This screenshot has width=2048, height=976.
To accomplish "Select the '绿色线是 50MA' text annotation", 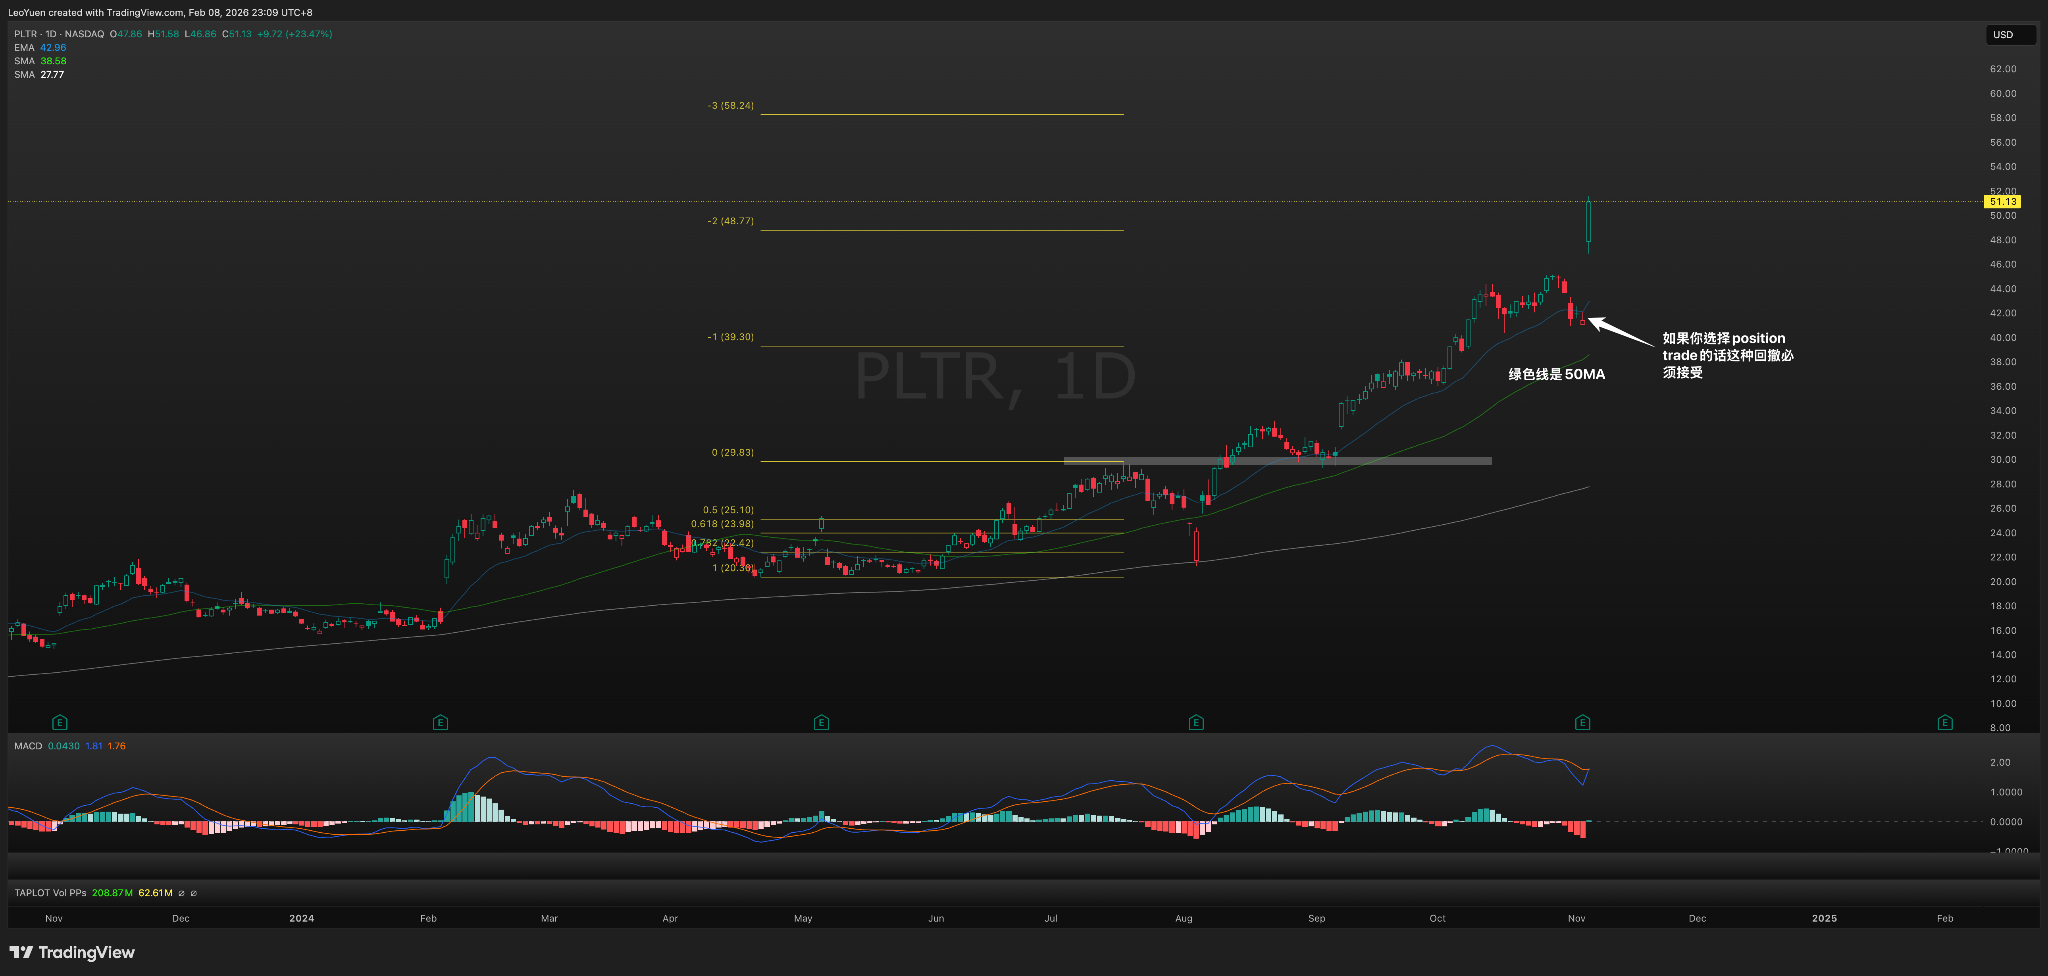I will pos(1556,374).
